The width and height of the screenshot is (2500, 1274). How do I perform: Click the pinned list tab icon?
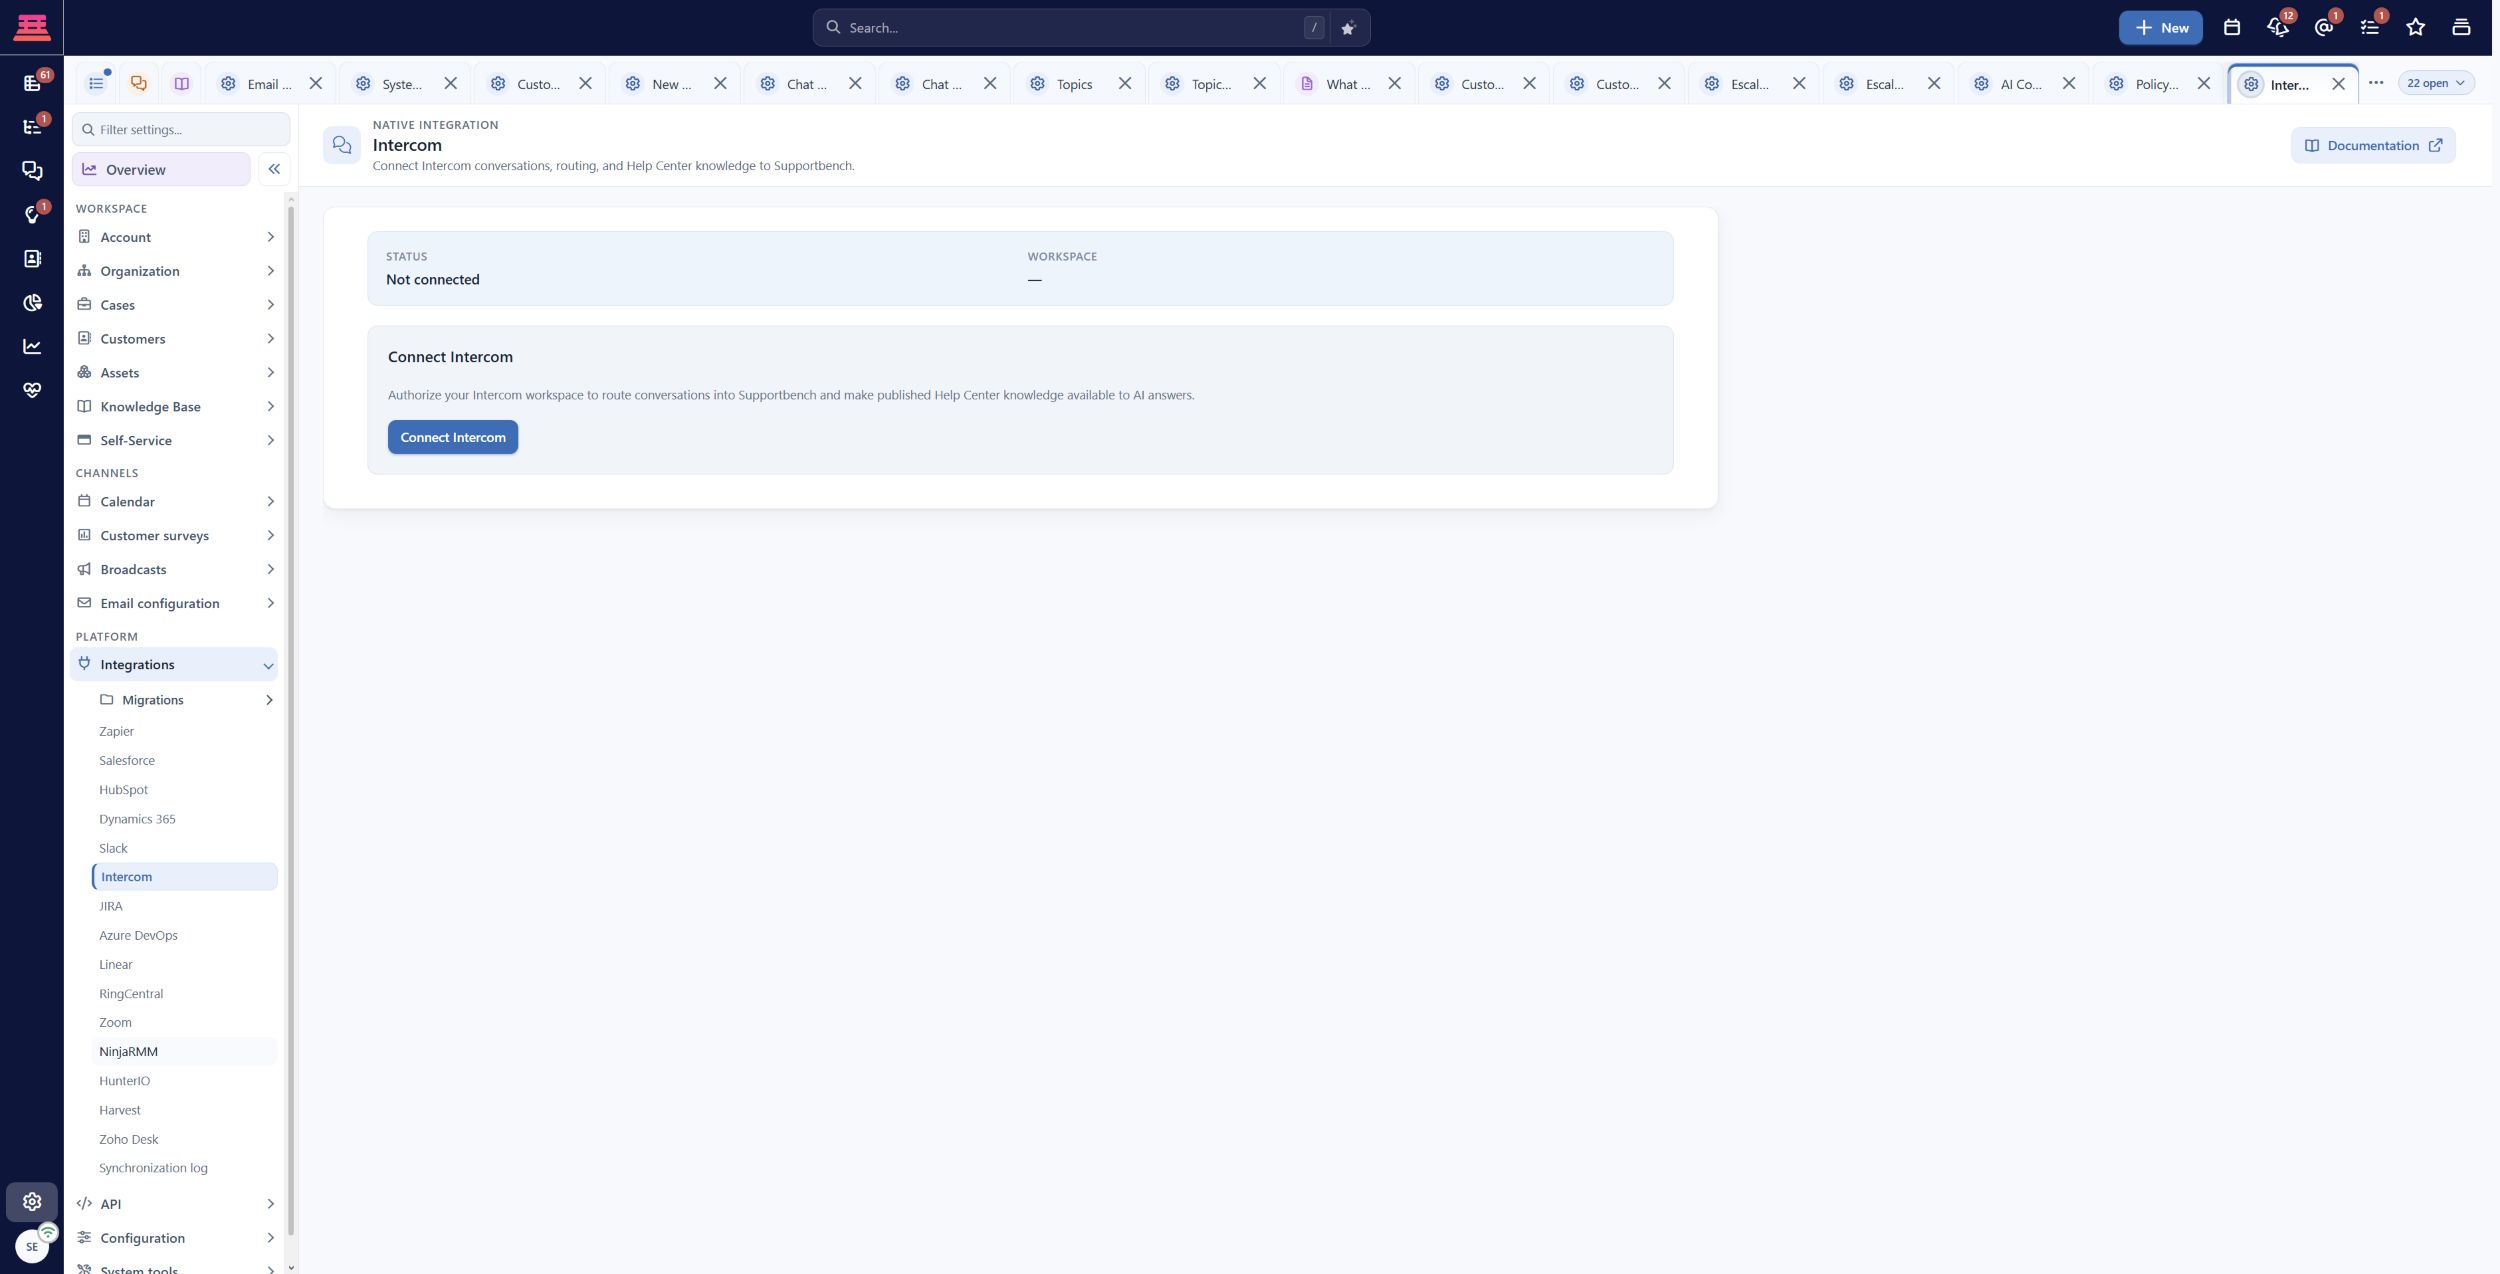point(96,84)
